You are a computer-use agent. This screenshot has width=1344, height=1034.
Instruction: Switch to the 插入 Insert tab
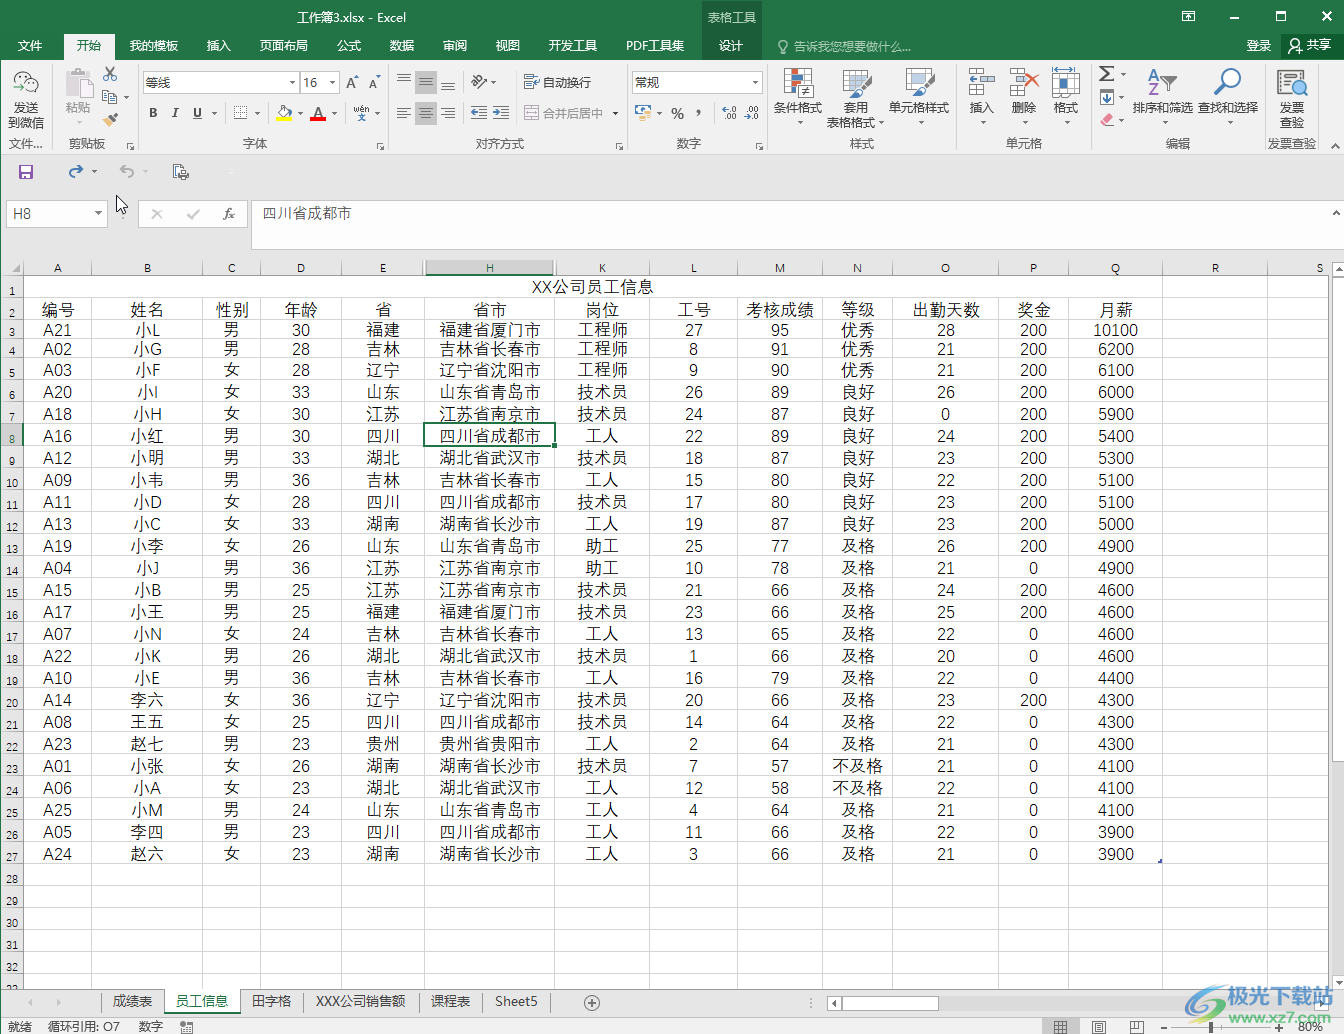point(218,45)
